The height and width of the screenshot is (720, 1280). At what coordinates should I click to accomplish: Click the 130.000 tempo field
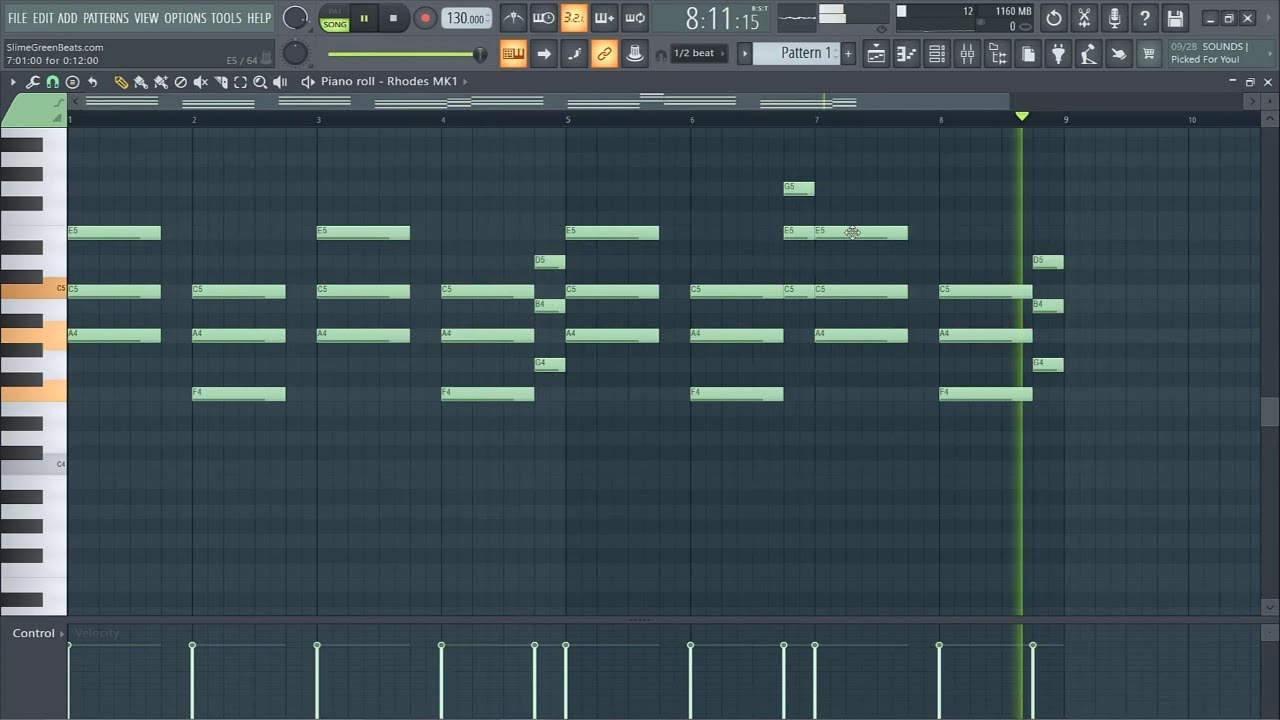[x=466, y=18]
